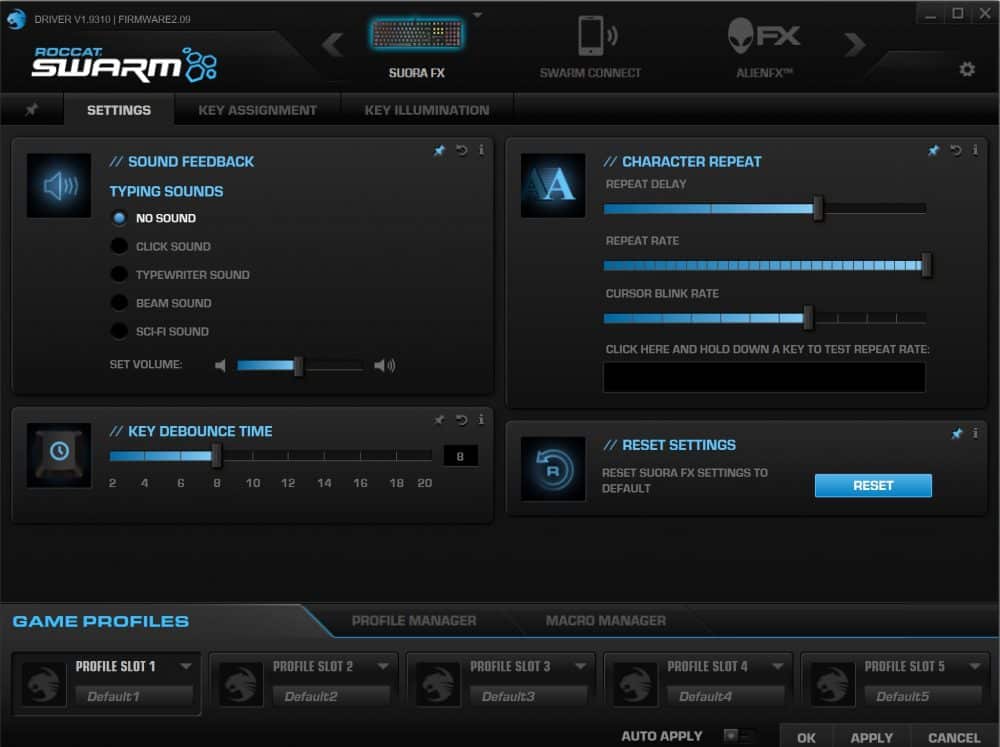
Task: Open the Profile Slot 5 dropdown
Action: click(974, 666)
